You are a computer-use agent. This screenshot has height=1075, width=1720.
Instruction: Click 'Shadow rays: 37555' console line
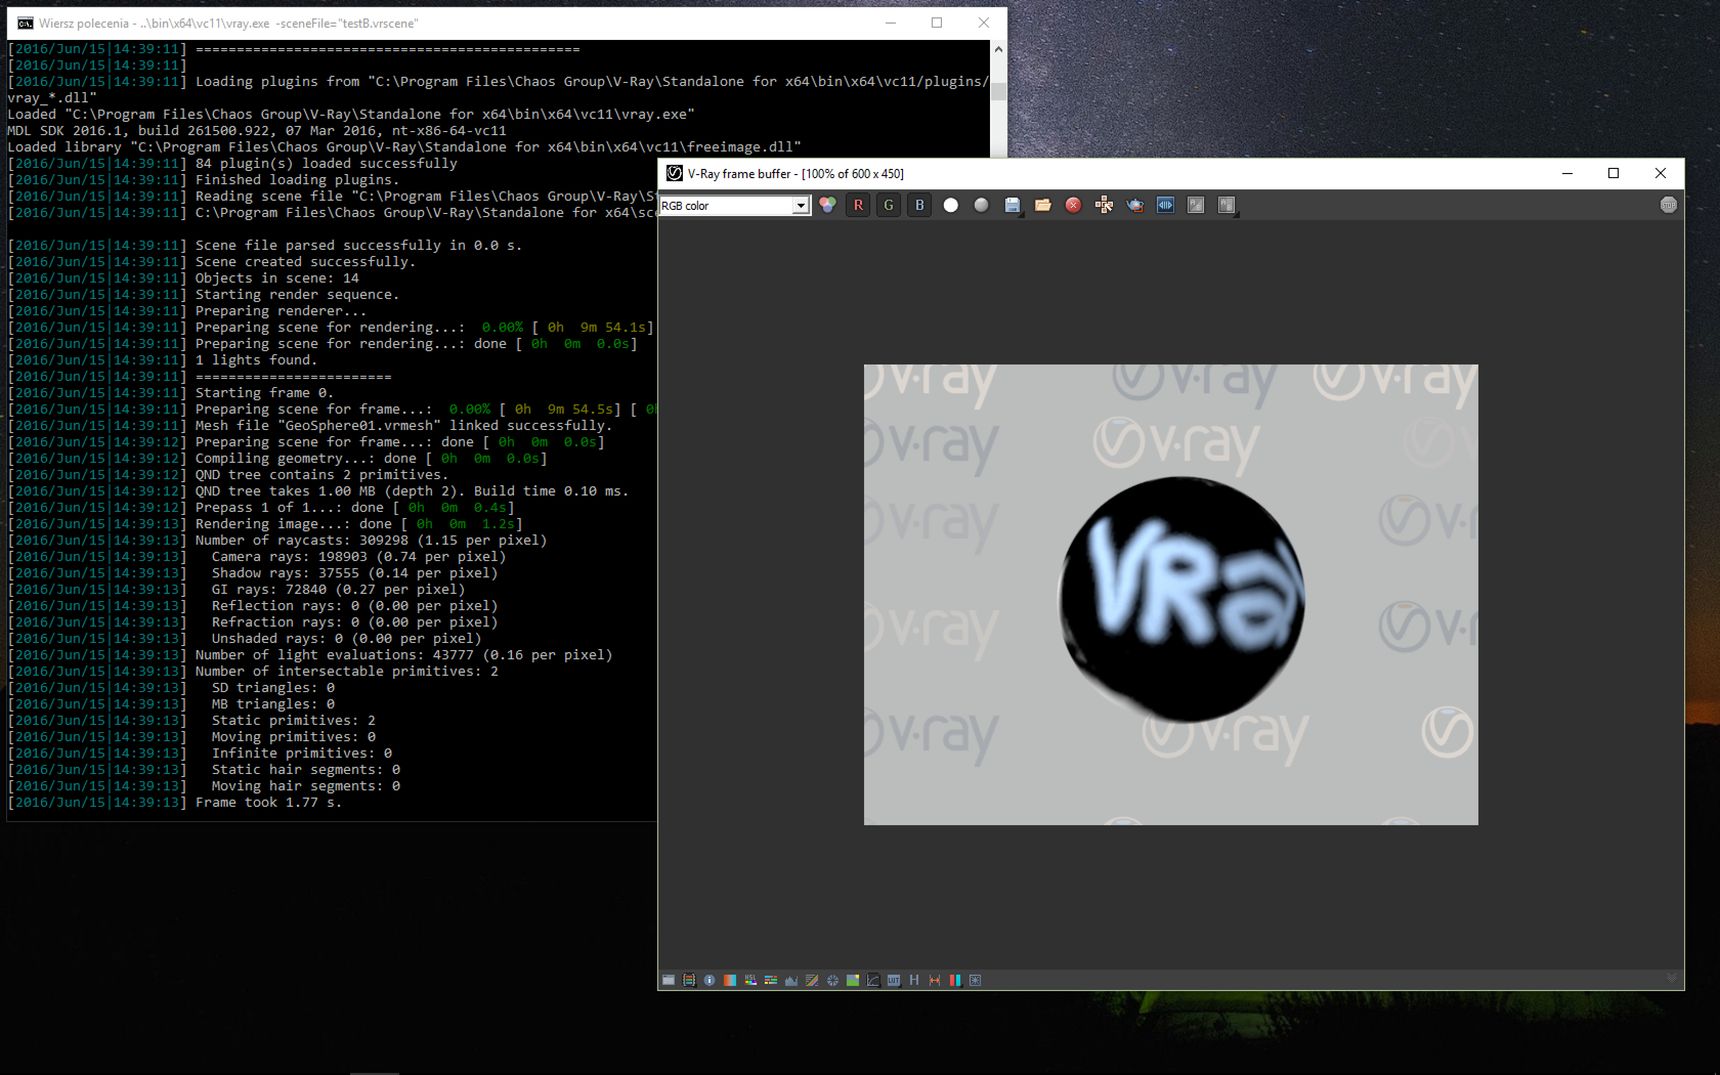[355, 573]
